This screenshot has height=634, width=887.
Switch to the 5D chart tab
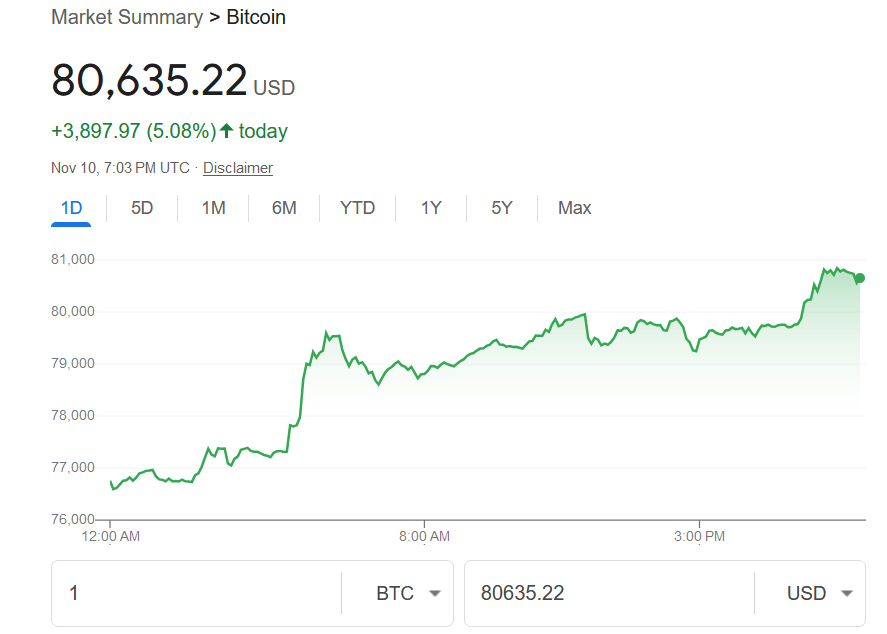point(142,208)
